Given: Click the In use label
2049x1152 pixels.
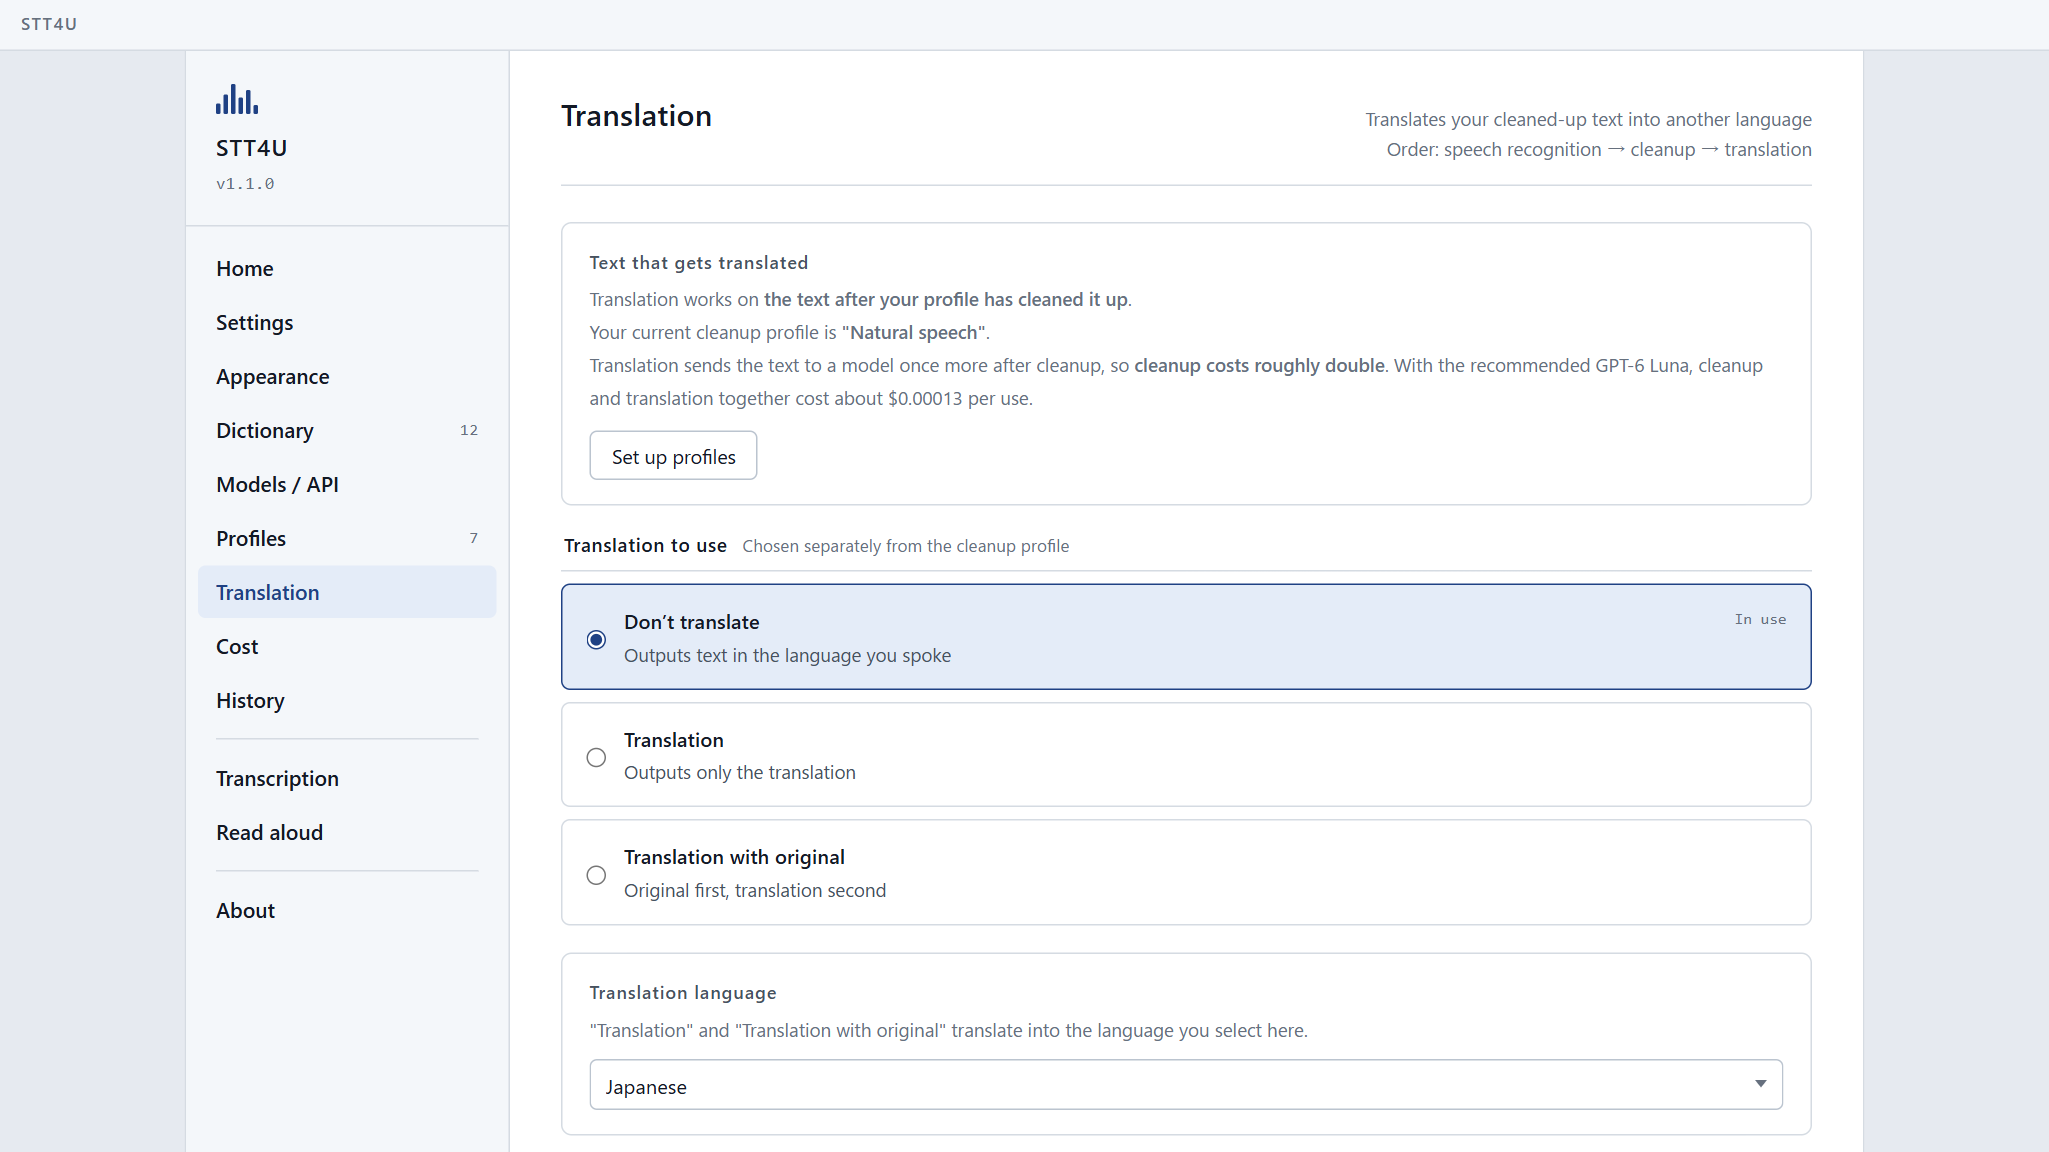Looking at the screenshot, I should pos(1760,620).
